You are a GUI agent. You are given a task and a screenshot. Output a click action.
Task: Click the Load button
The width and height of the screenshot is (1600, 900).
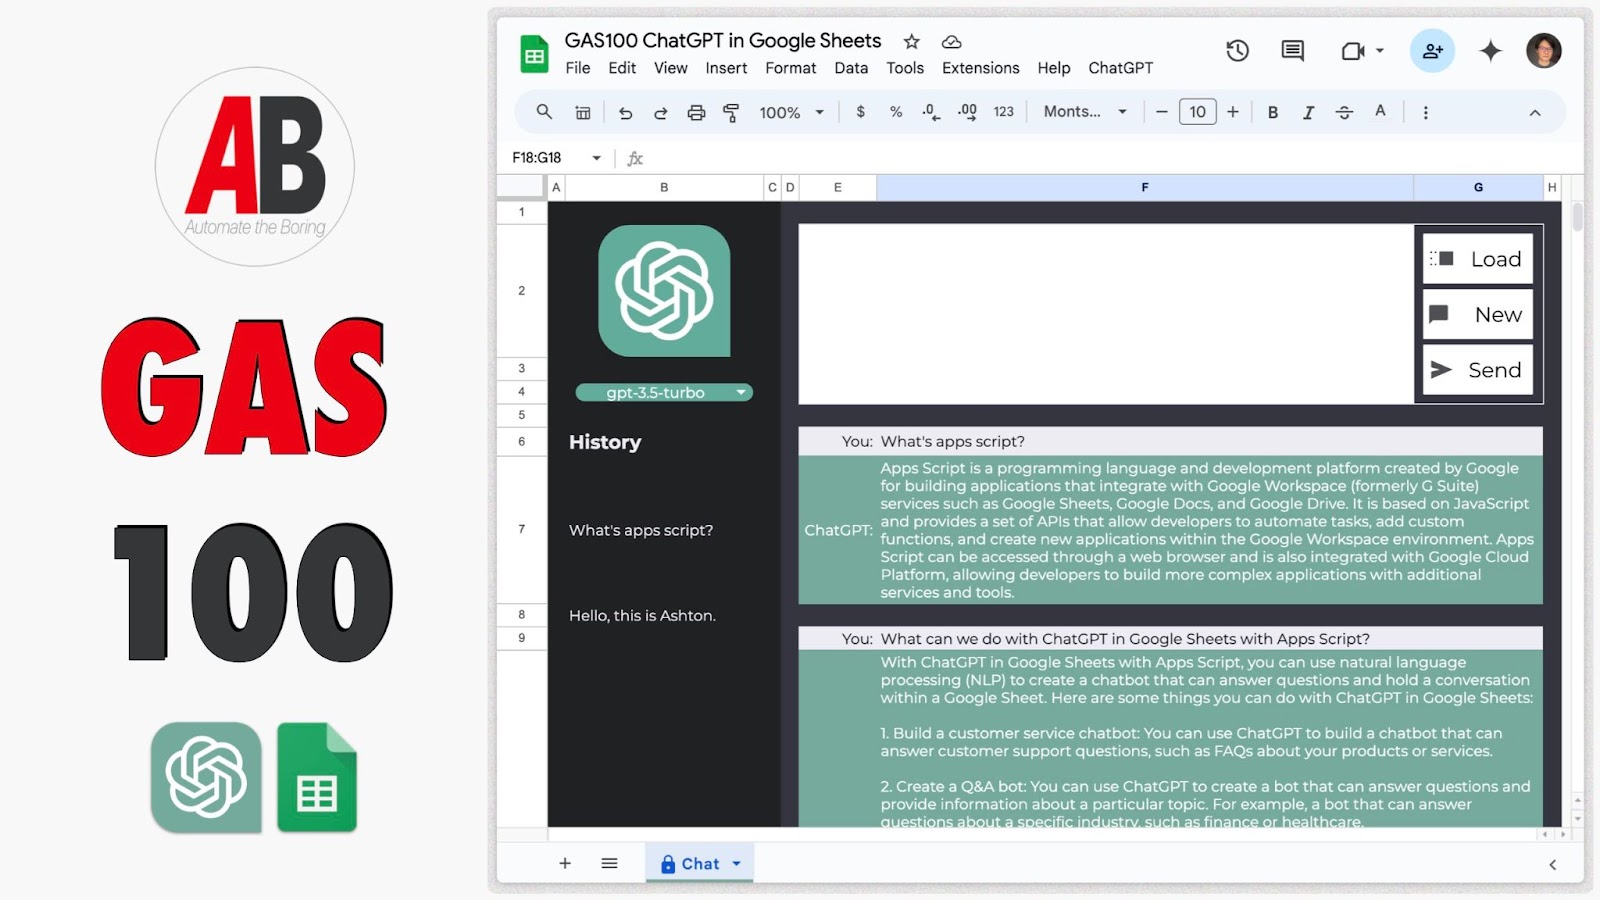tap(1478, 259)
